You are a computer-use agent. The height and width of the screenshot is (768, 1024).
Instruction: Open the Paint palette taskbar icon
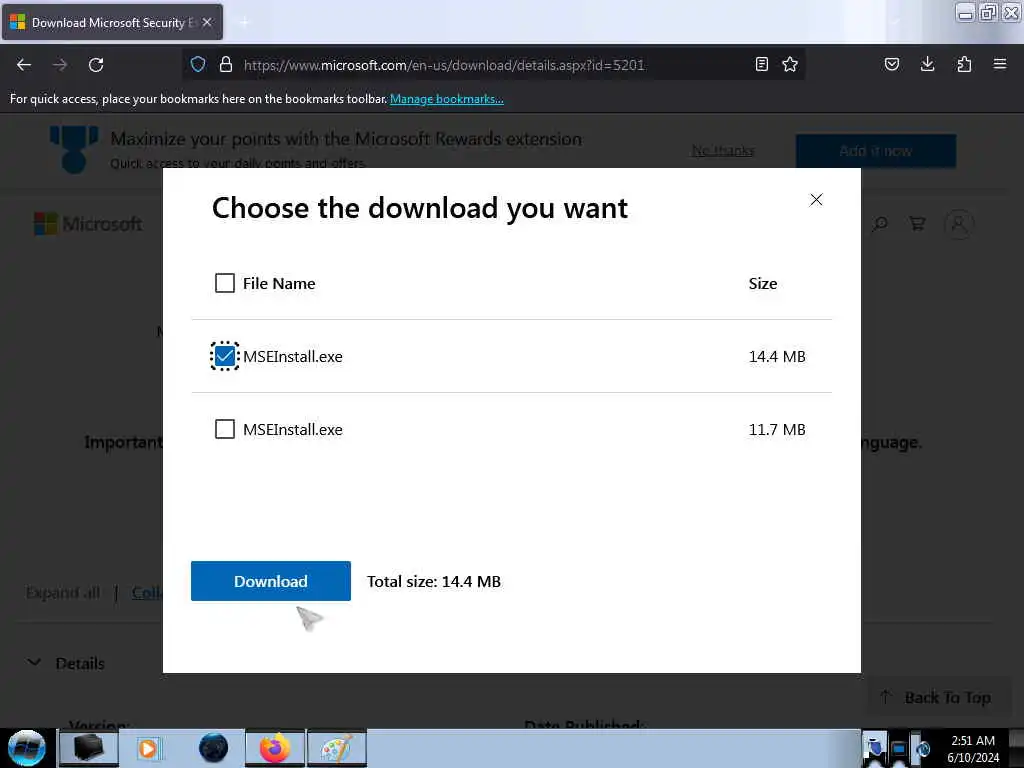(x=337, y=748)
